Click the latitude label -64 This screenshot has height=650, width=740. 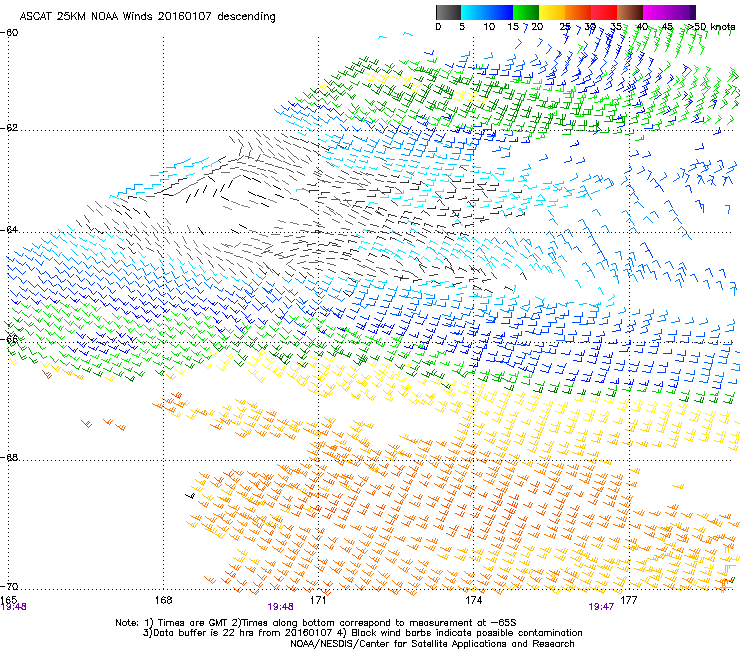[x=9, y=229]
